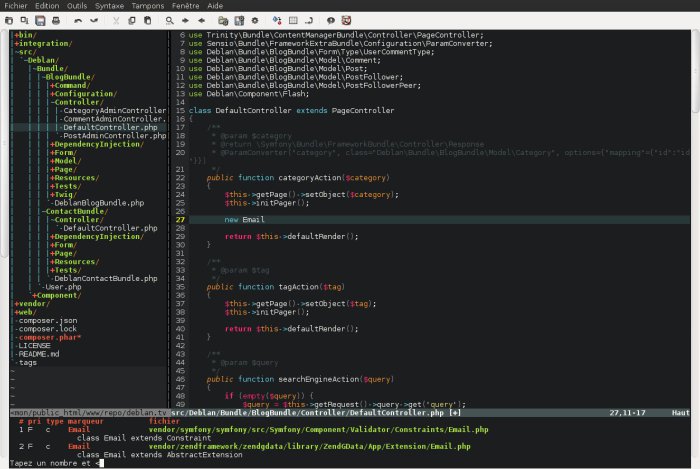Click 'new Email' on line 27

(244, 220)
